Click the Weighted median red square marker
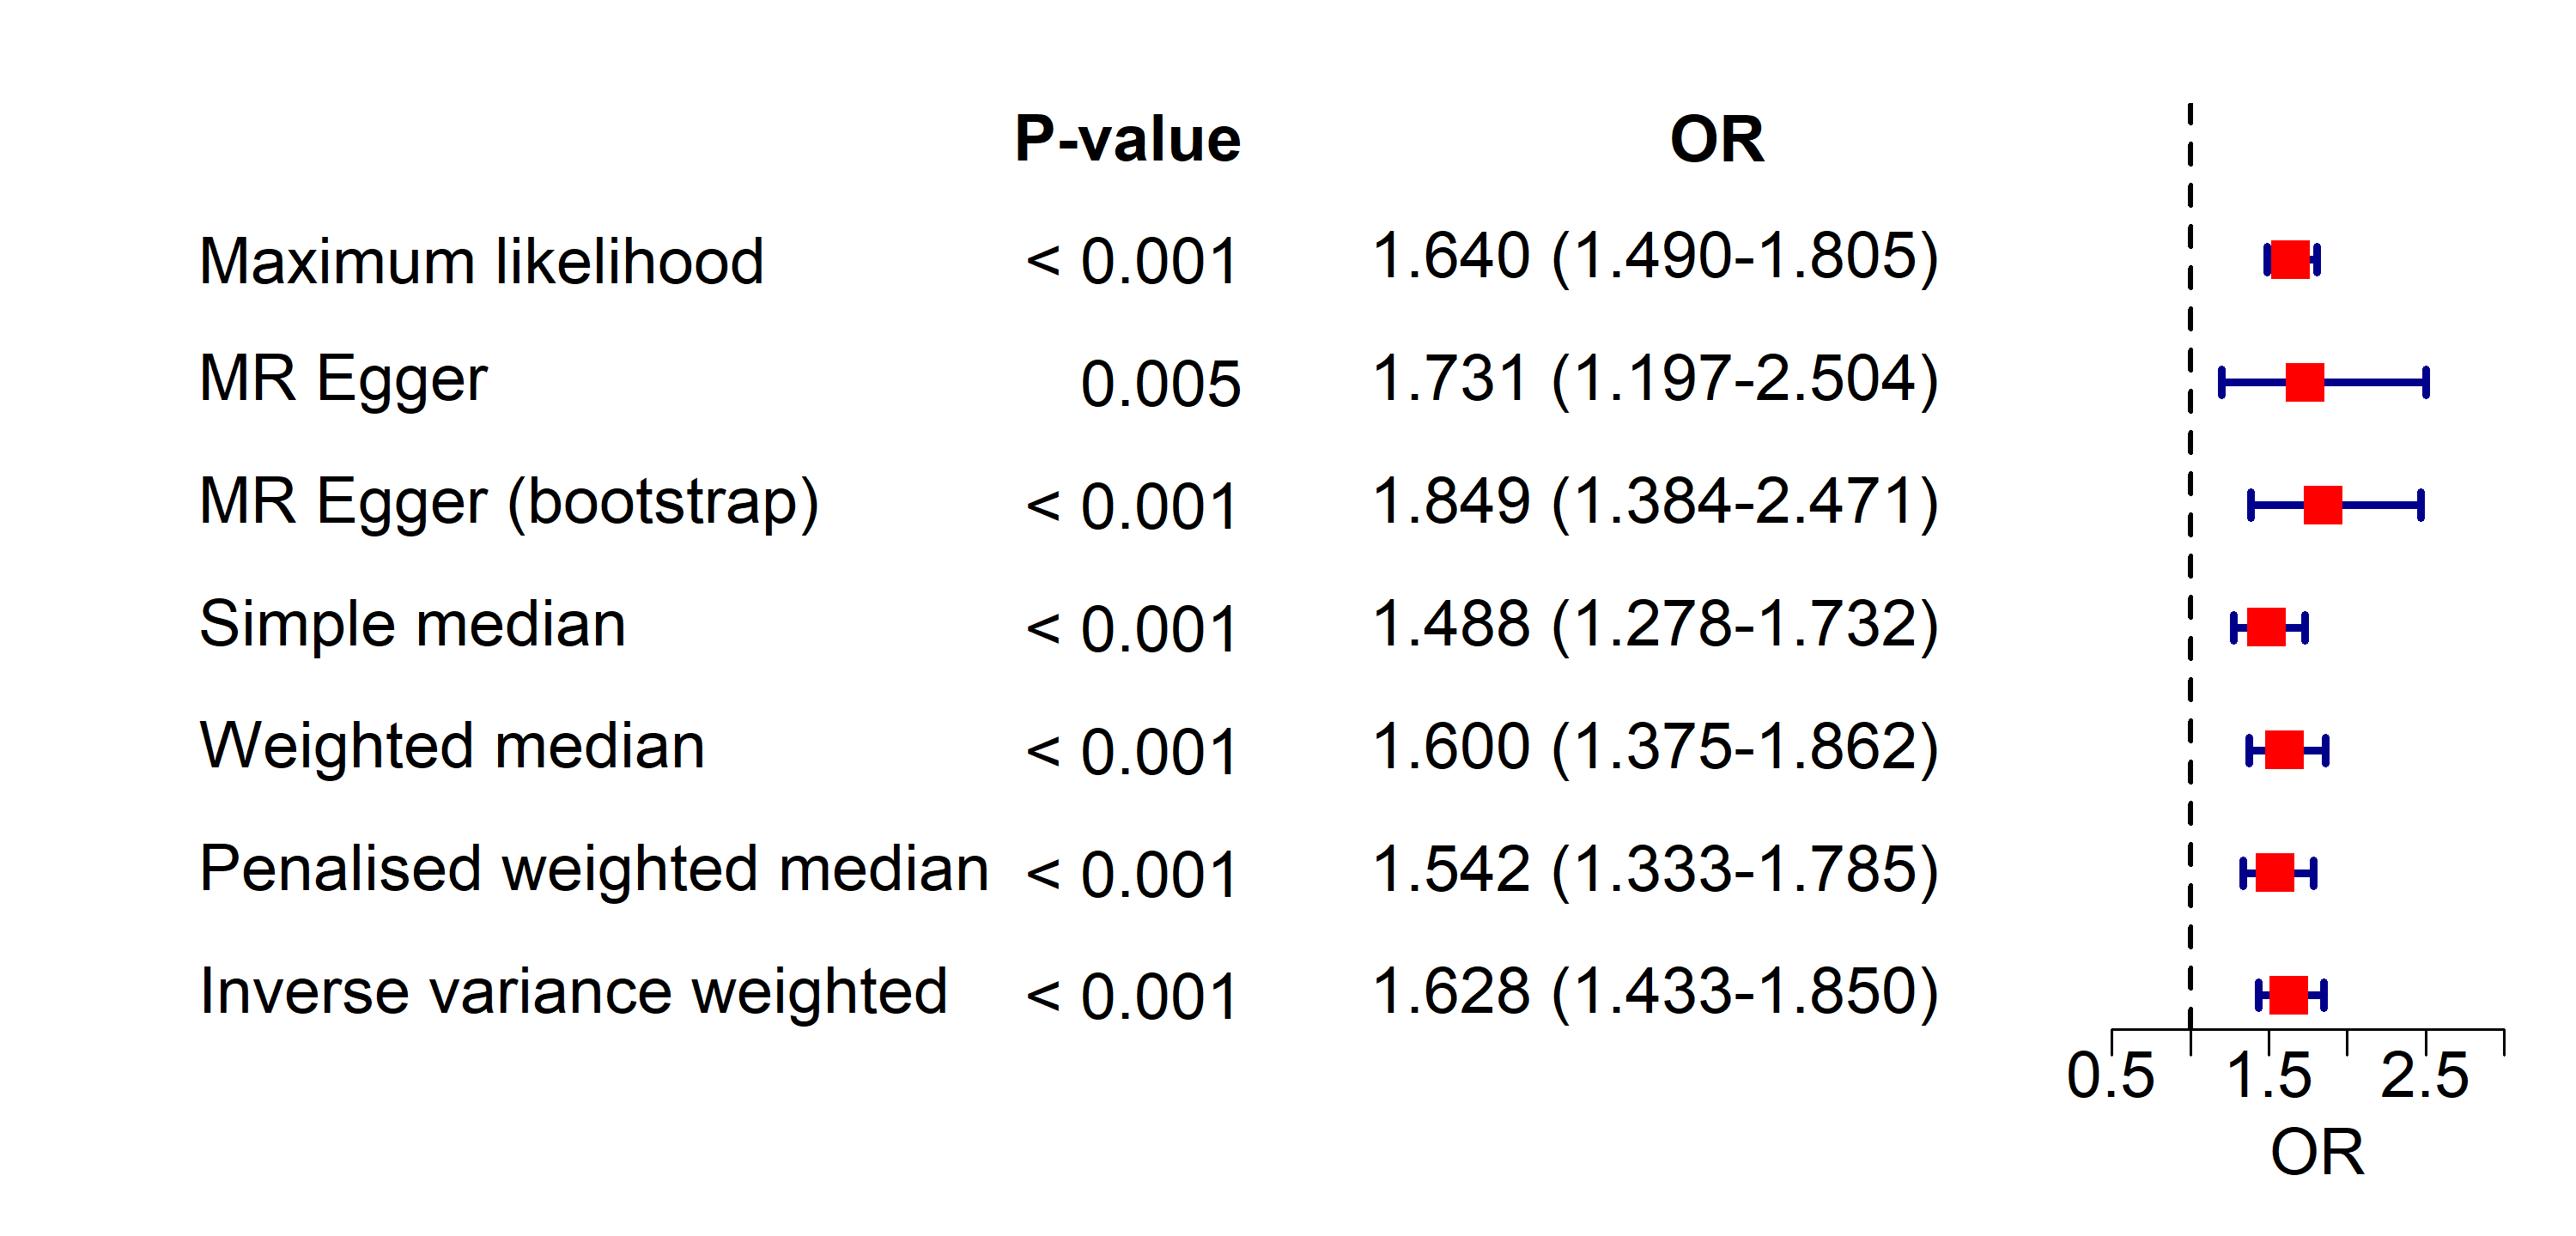 [x=2284, y=750]
